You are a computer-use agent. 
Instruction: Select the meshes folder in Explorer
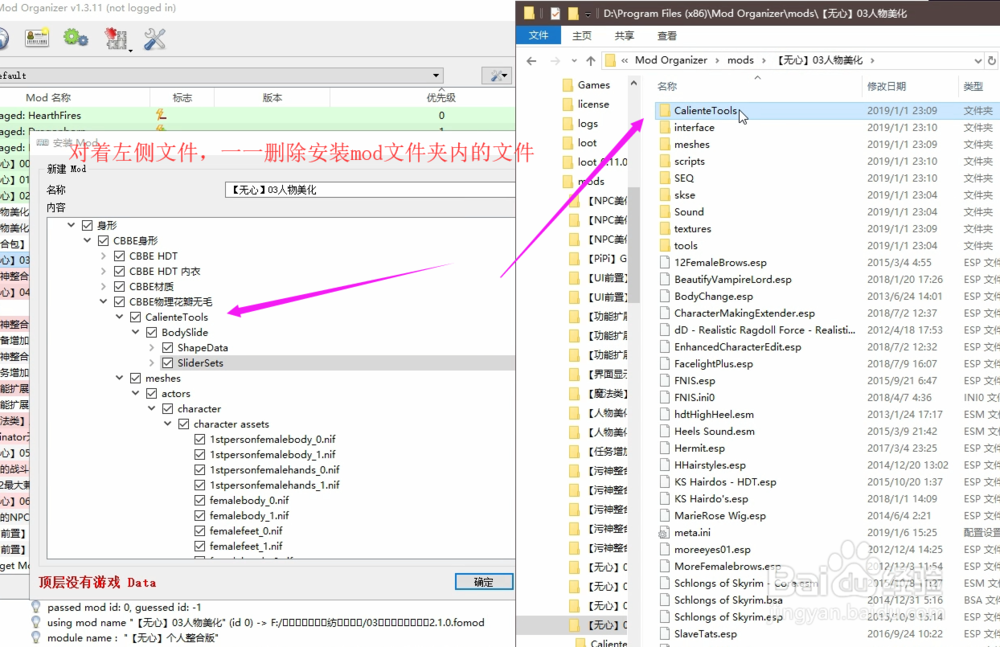coord(691,144)
